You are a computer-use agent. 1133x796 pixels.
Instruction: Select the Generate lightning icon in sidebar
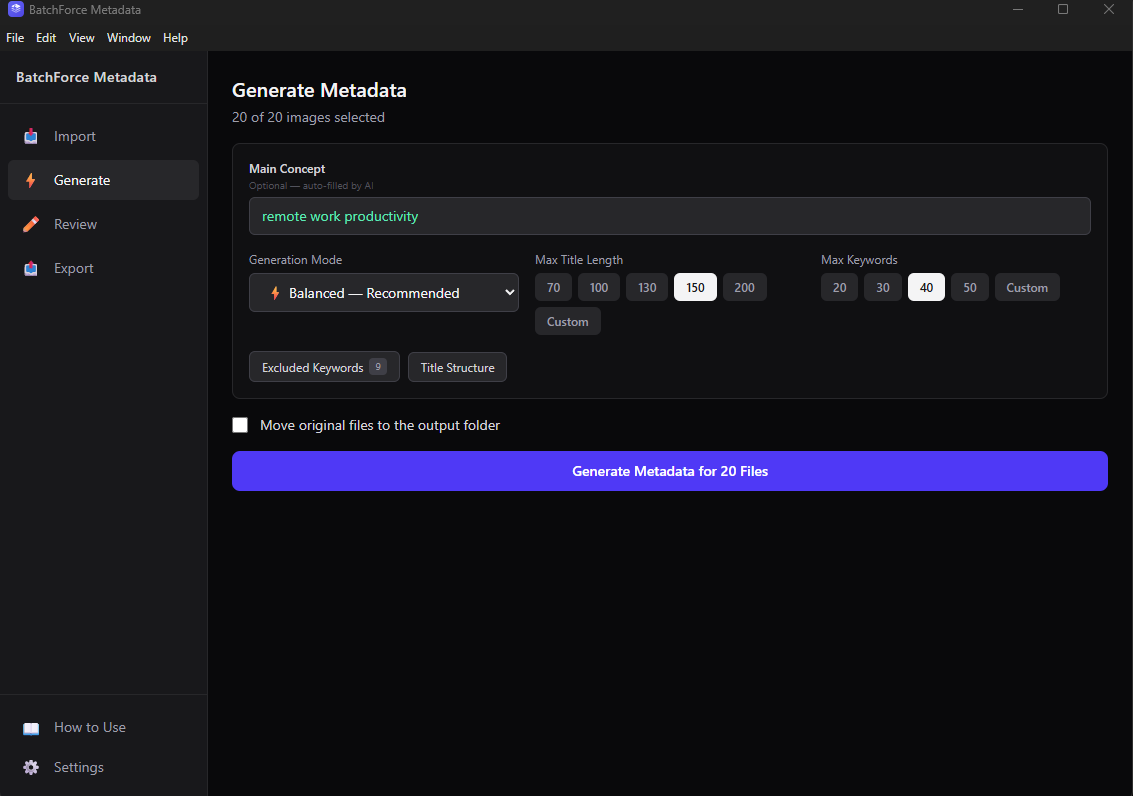31,180
